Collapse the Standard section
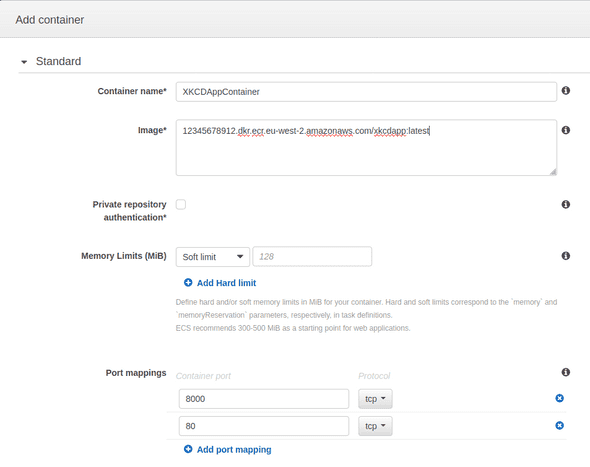The height and width of the screenshot is (467, 590). click(24, 62)
